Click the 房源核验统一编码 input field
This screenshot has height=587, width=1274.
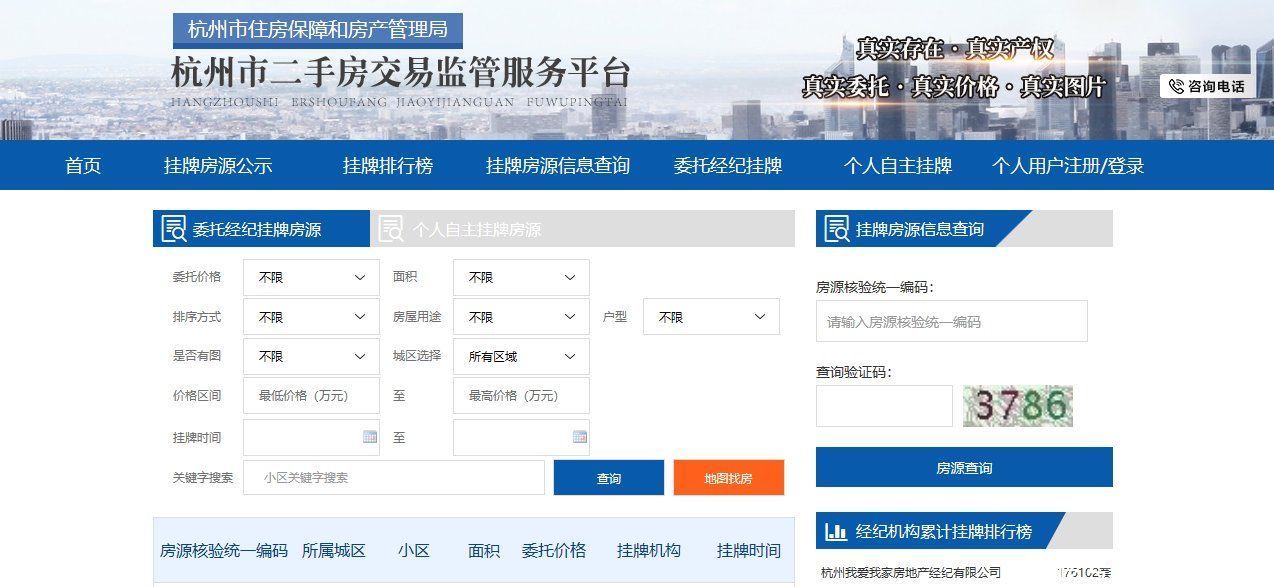pos(950,321)
